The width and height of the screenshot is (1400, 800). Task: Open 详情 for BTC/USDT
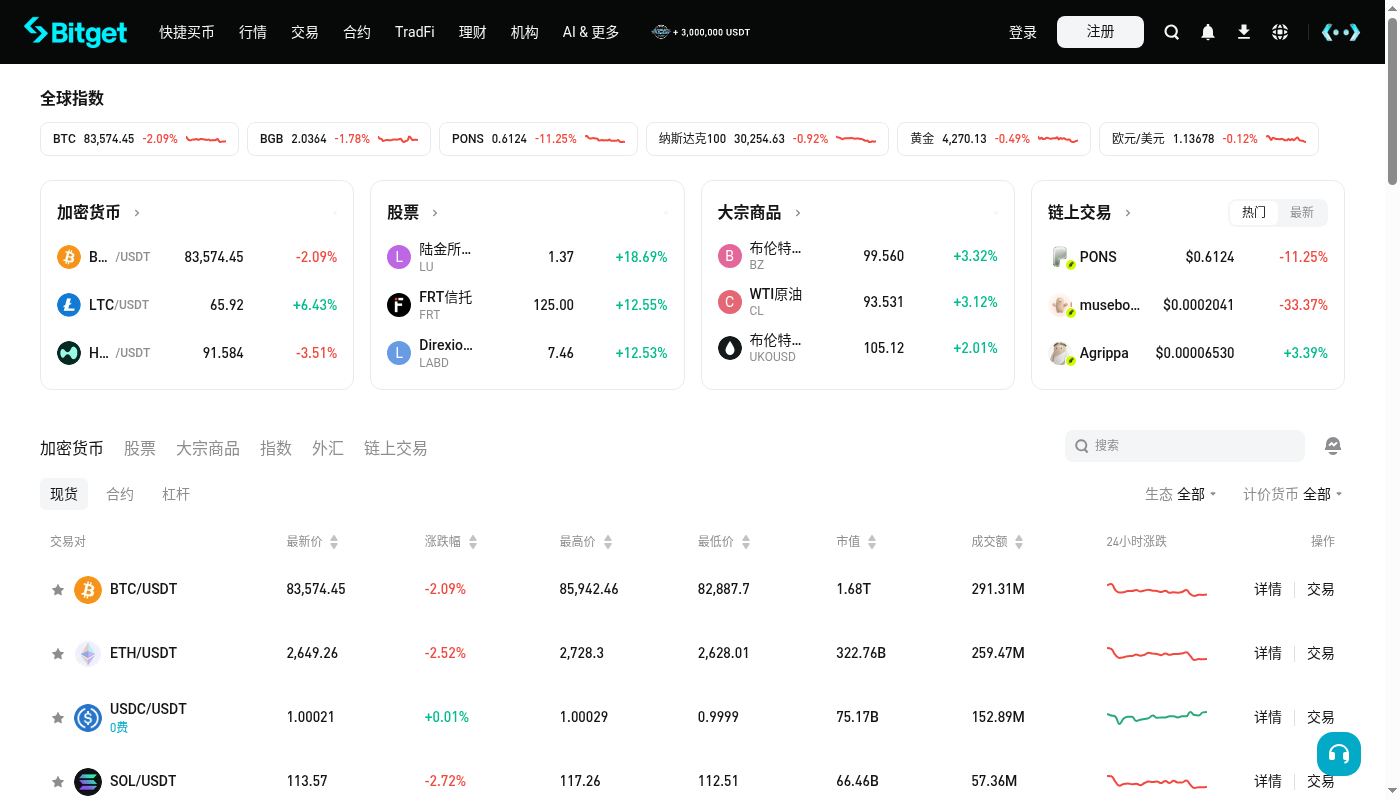(x=1268, y=590)
